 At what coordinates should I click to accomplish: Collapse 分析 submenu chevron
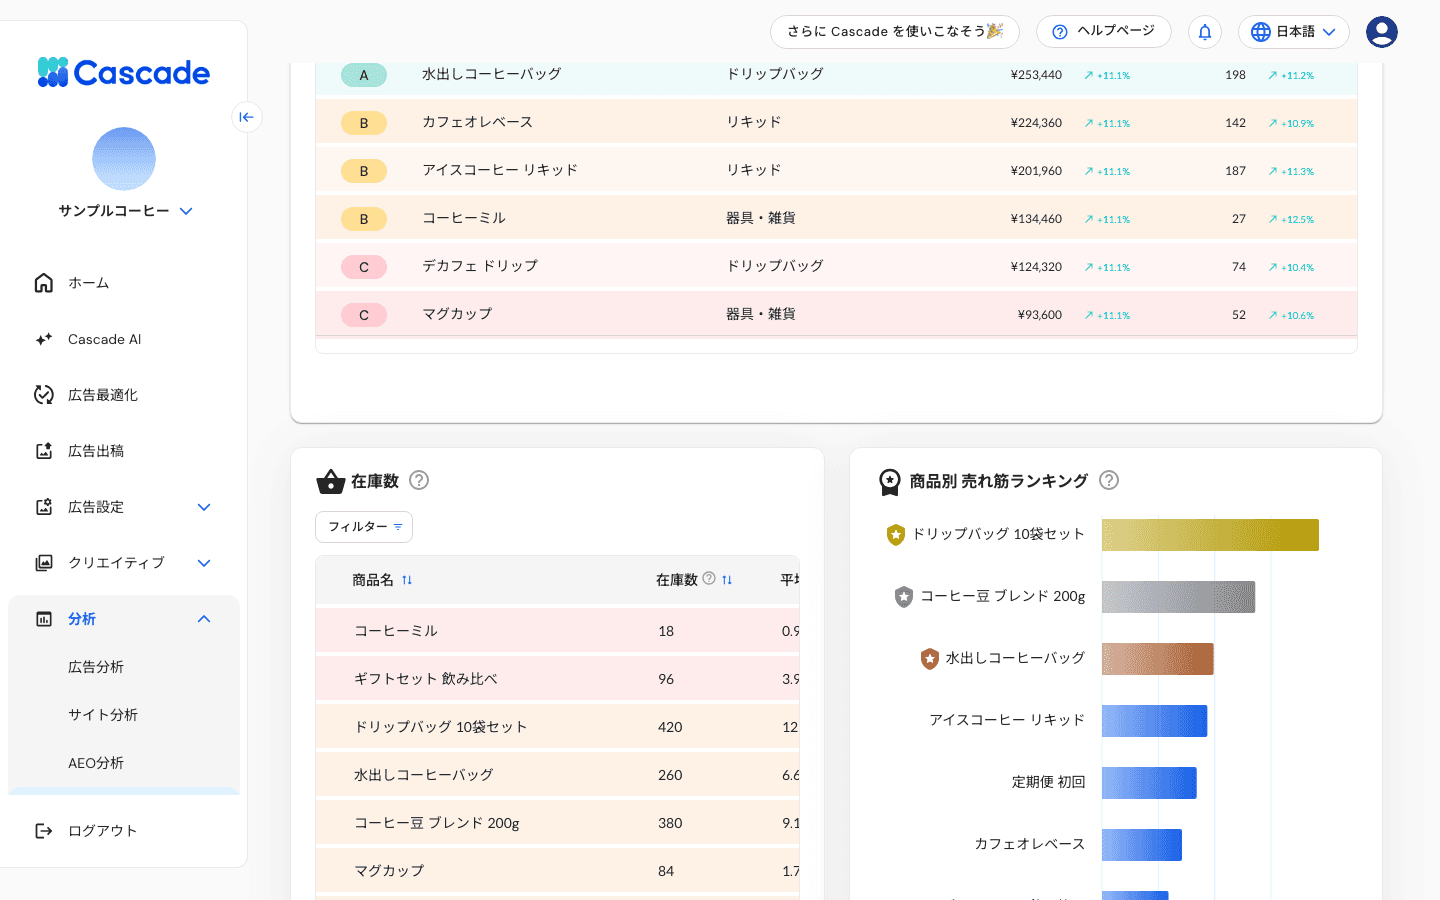204,619
